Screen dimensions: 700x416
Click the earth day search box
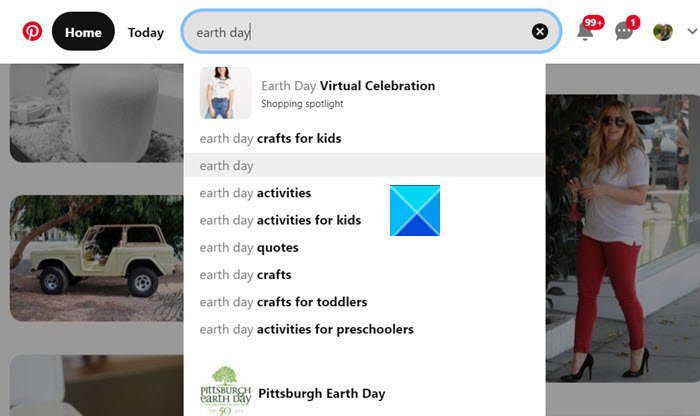pyautogui.click(x=360, y=32)
